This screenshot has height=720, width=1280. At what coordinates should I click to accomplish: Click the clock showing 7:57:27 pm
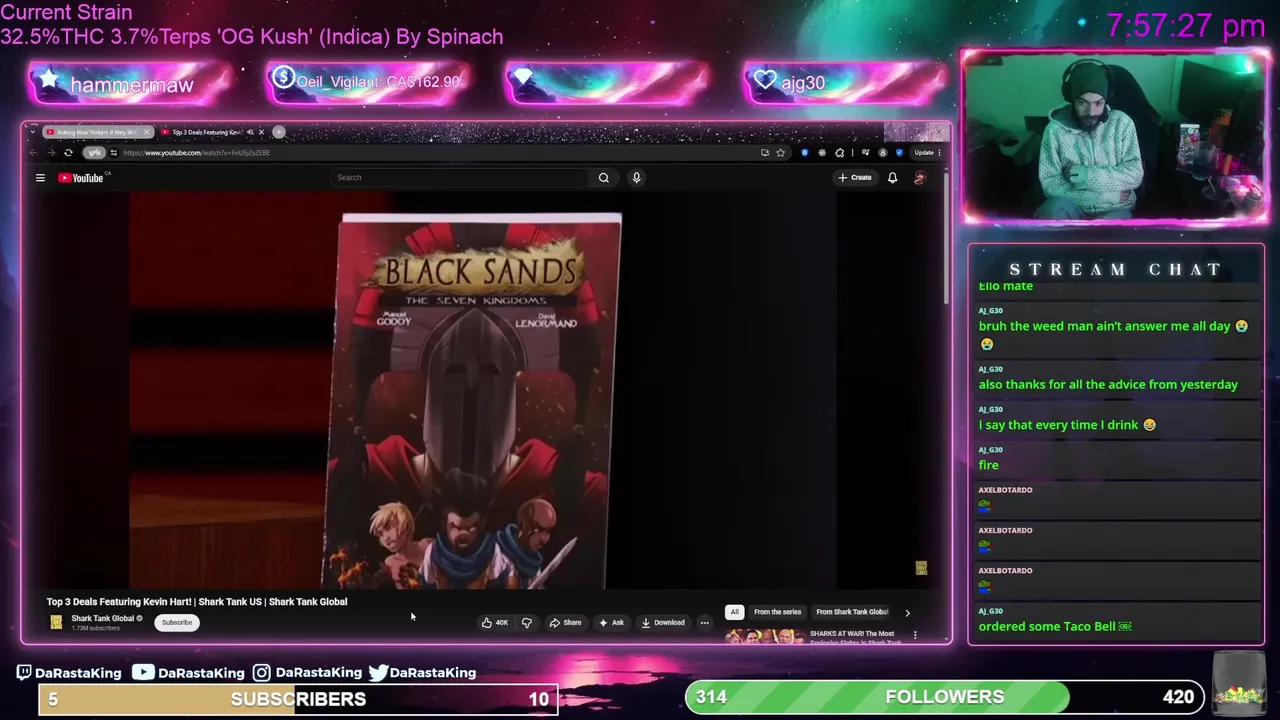click(x=1186, y=26)
